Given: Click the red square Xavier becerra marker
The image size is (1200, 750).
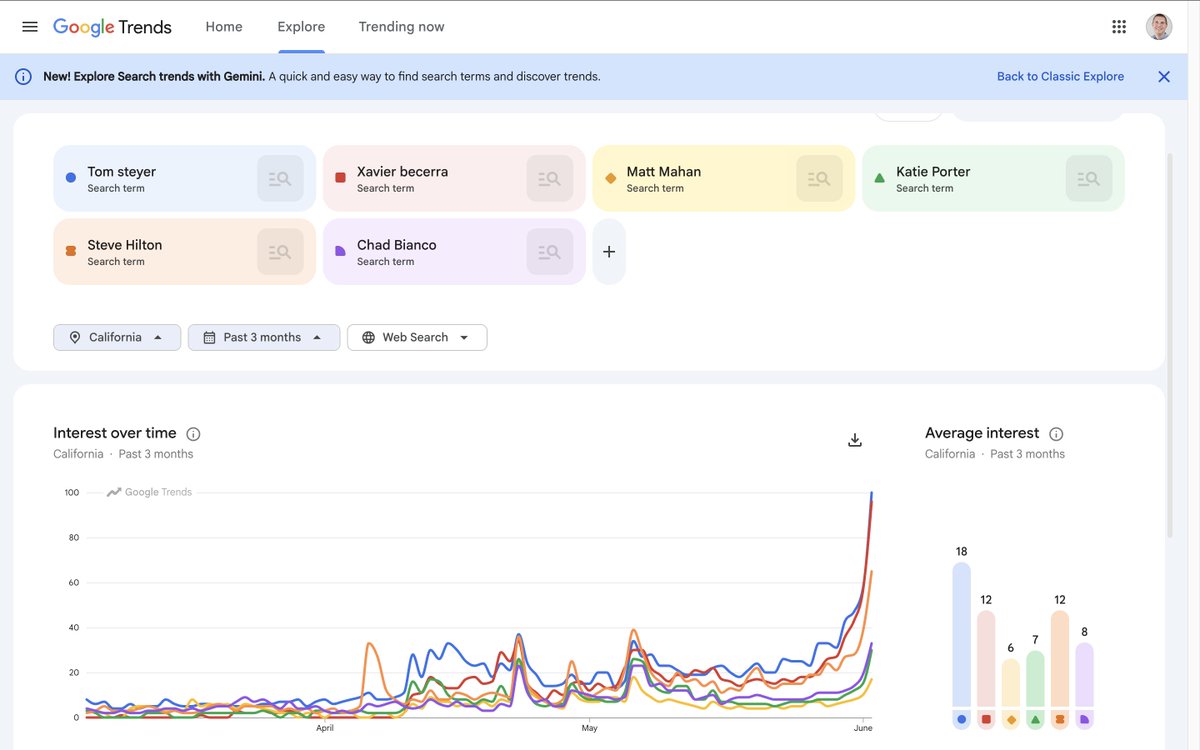Looking at the screenshot, I should 340,178.
